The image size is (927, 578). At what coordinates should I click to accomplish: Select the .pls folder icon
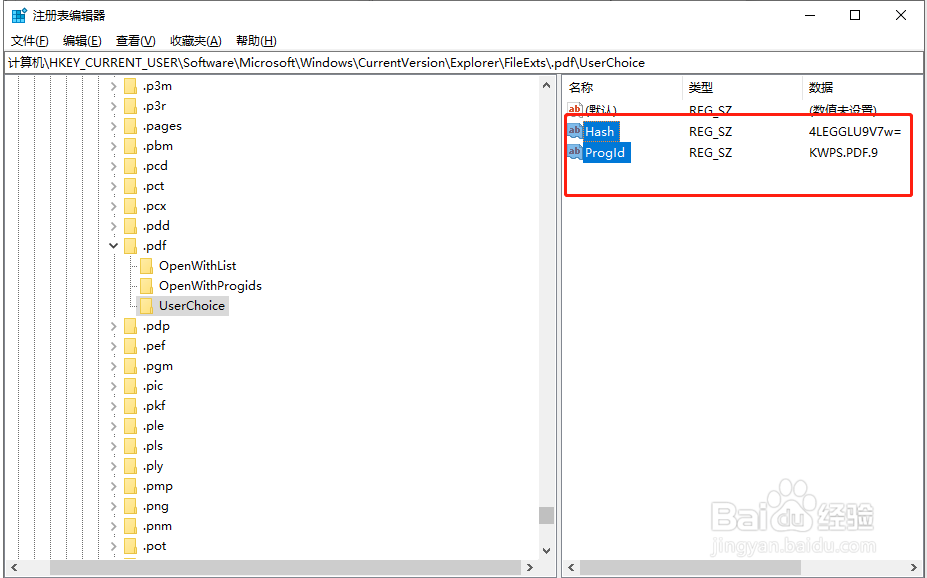point(131,446)
